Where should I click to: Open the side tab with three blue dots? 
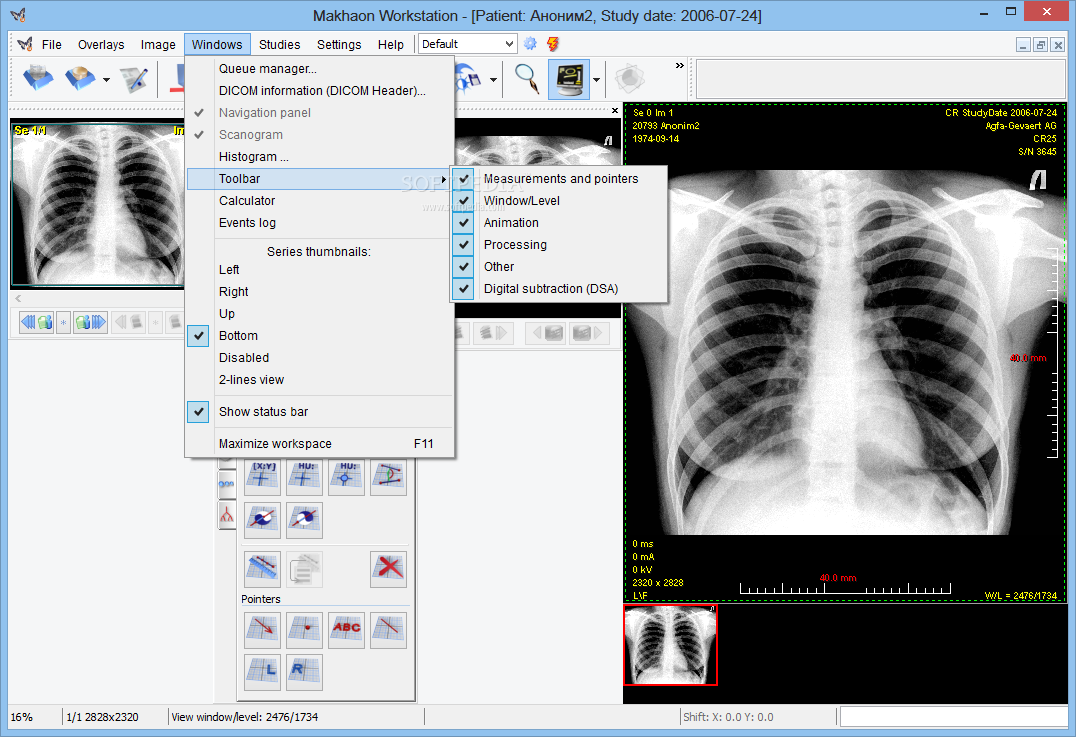[x=226, y=483]
